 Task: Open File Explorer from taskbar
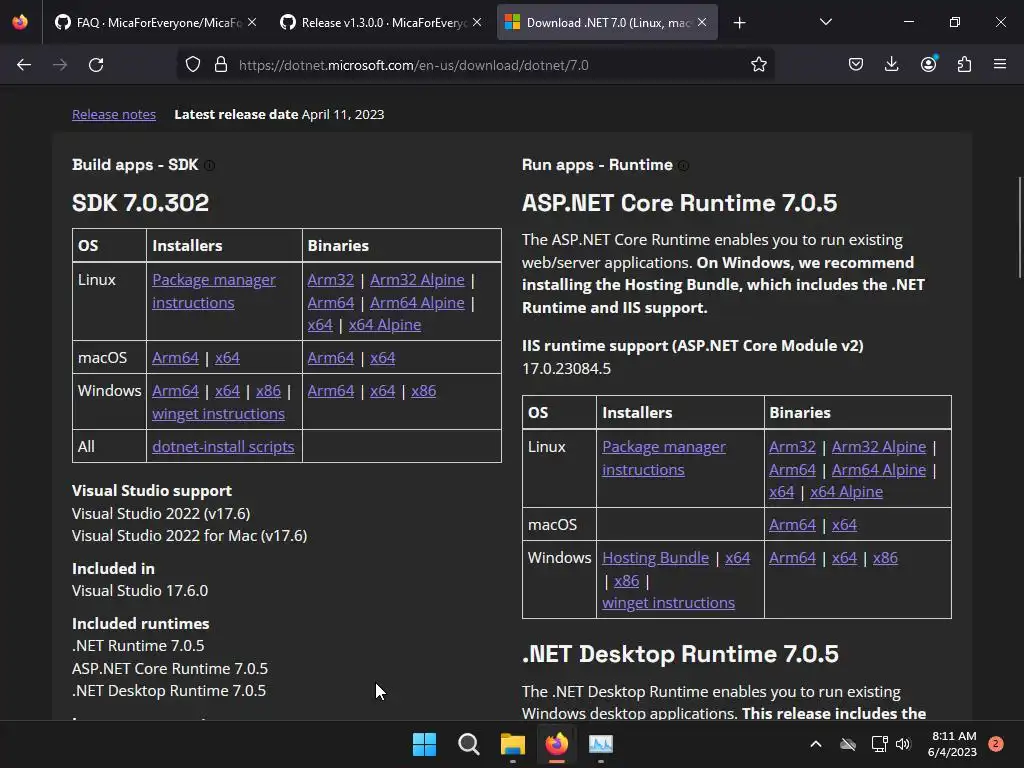tap(513, 744)
